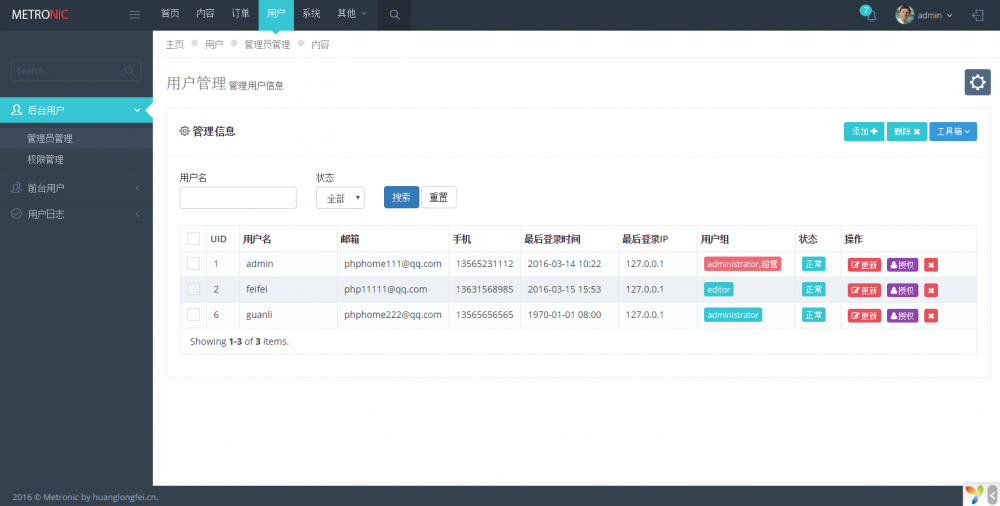This screenshot has width=1000, height=506.
Task: Open the 内容 top menu
Action: click(205, 14)
